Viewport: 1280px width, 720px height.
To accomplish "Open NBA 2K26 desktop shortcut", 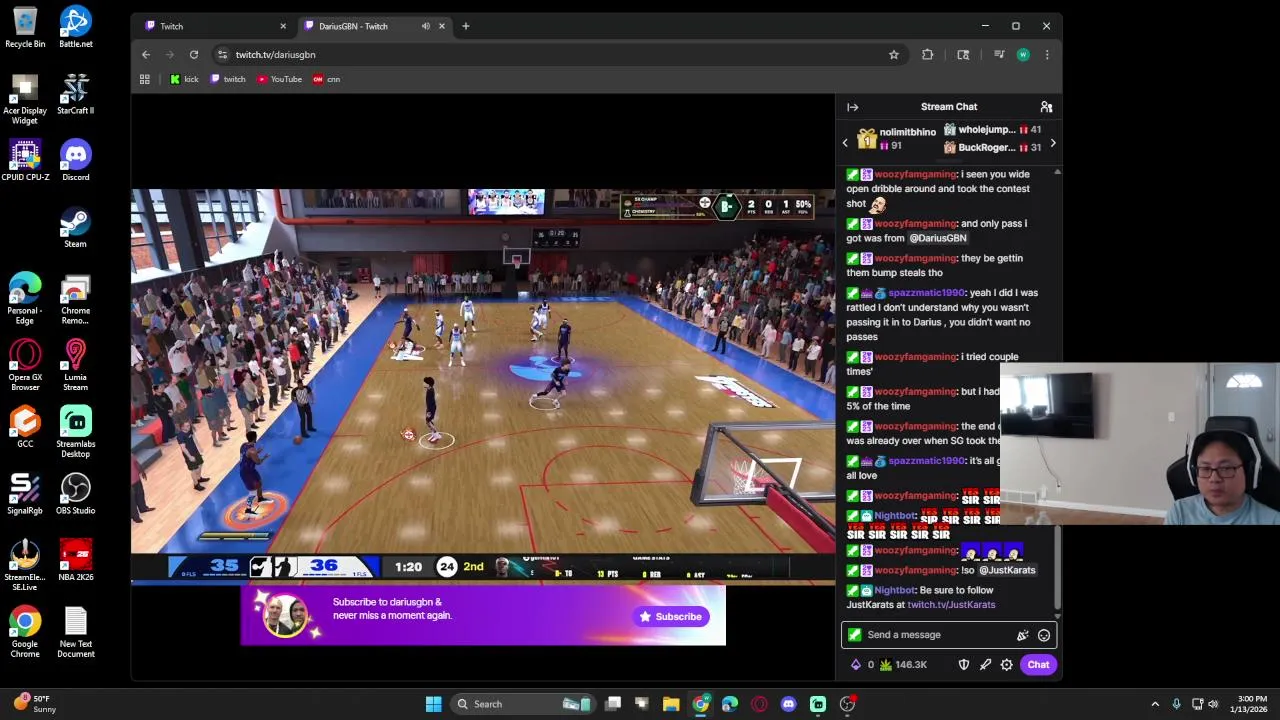I will [76, 560].
